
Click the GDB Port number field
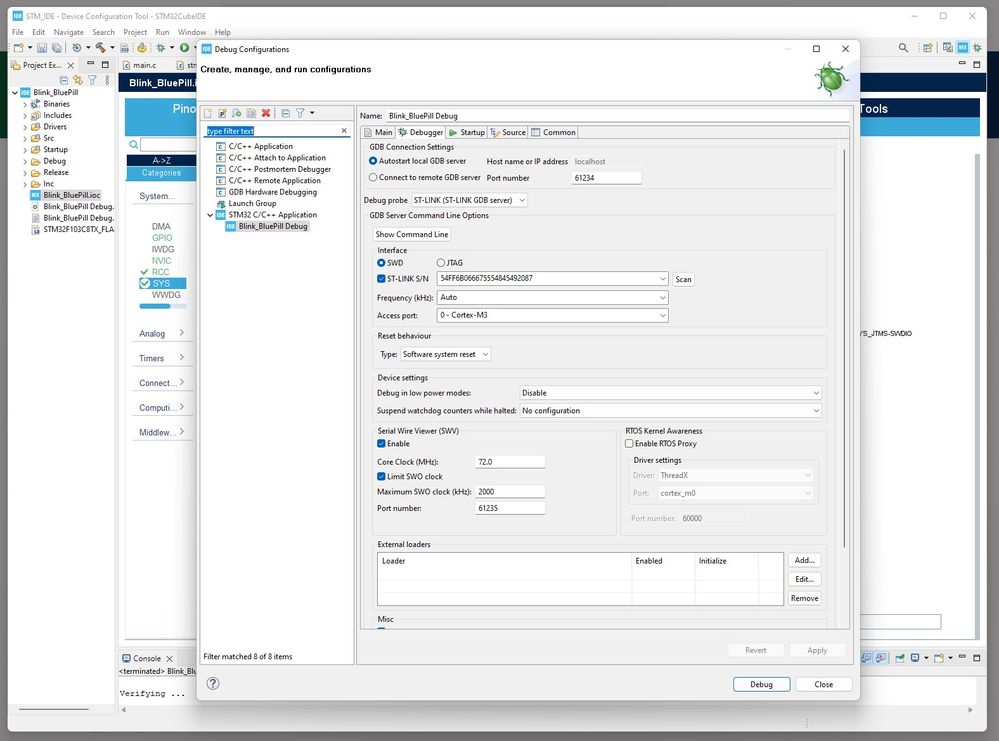606,178
